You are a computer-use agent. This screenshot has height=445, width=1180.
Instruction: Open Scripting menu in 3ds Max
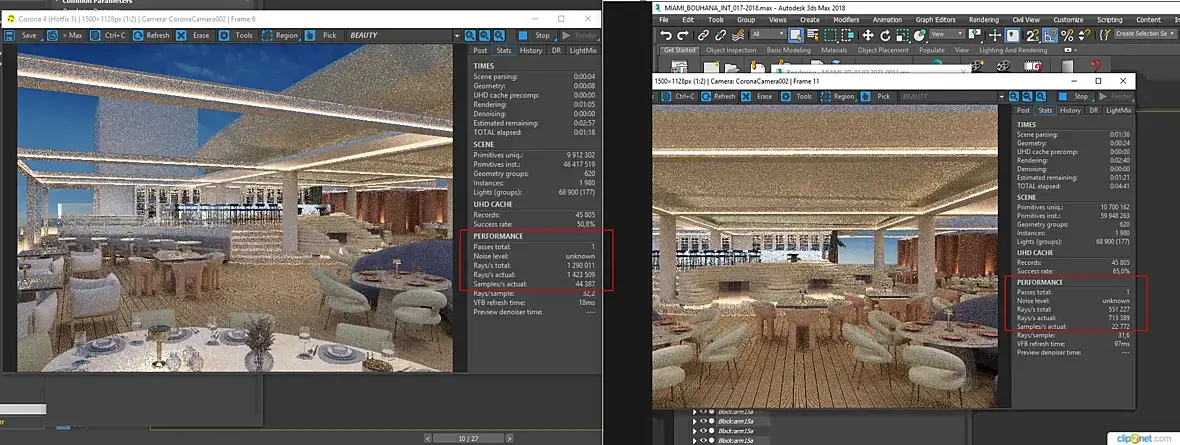coord(1109,20)
